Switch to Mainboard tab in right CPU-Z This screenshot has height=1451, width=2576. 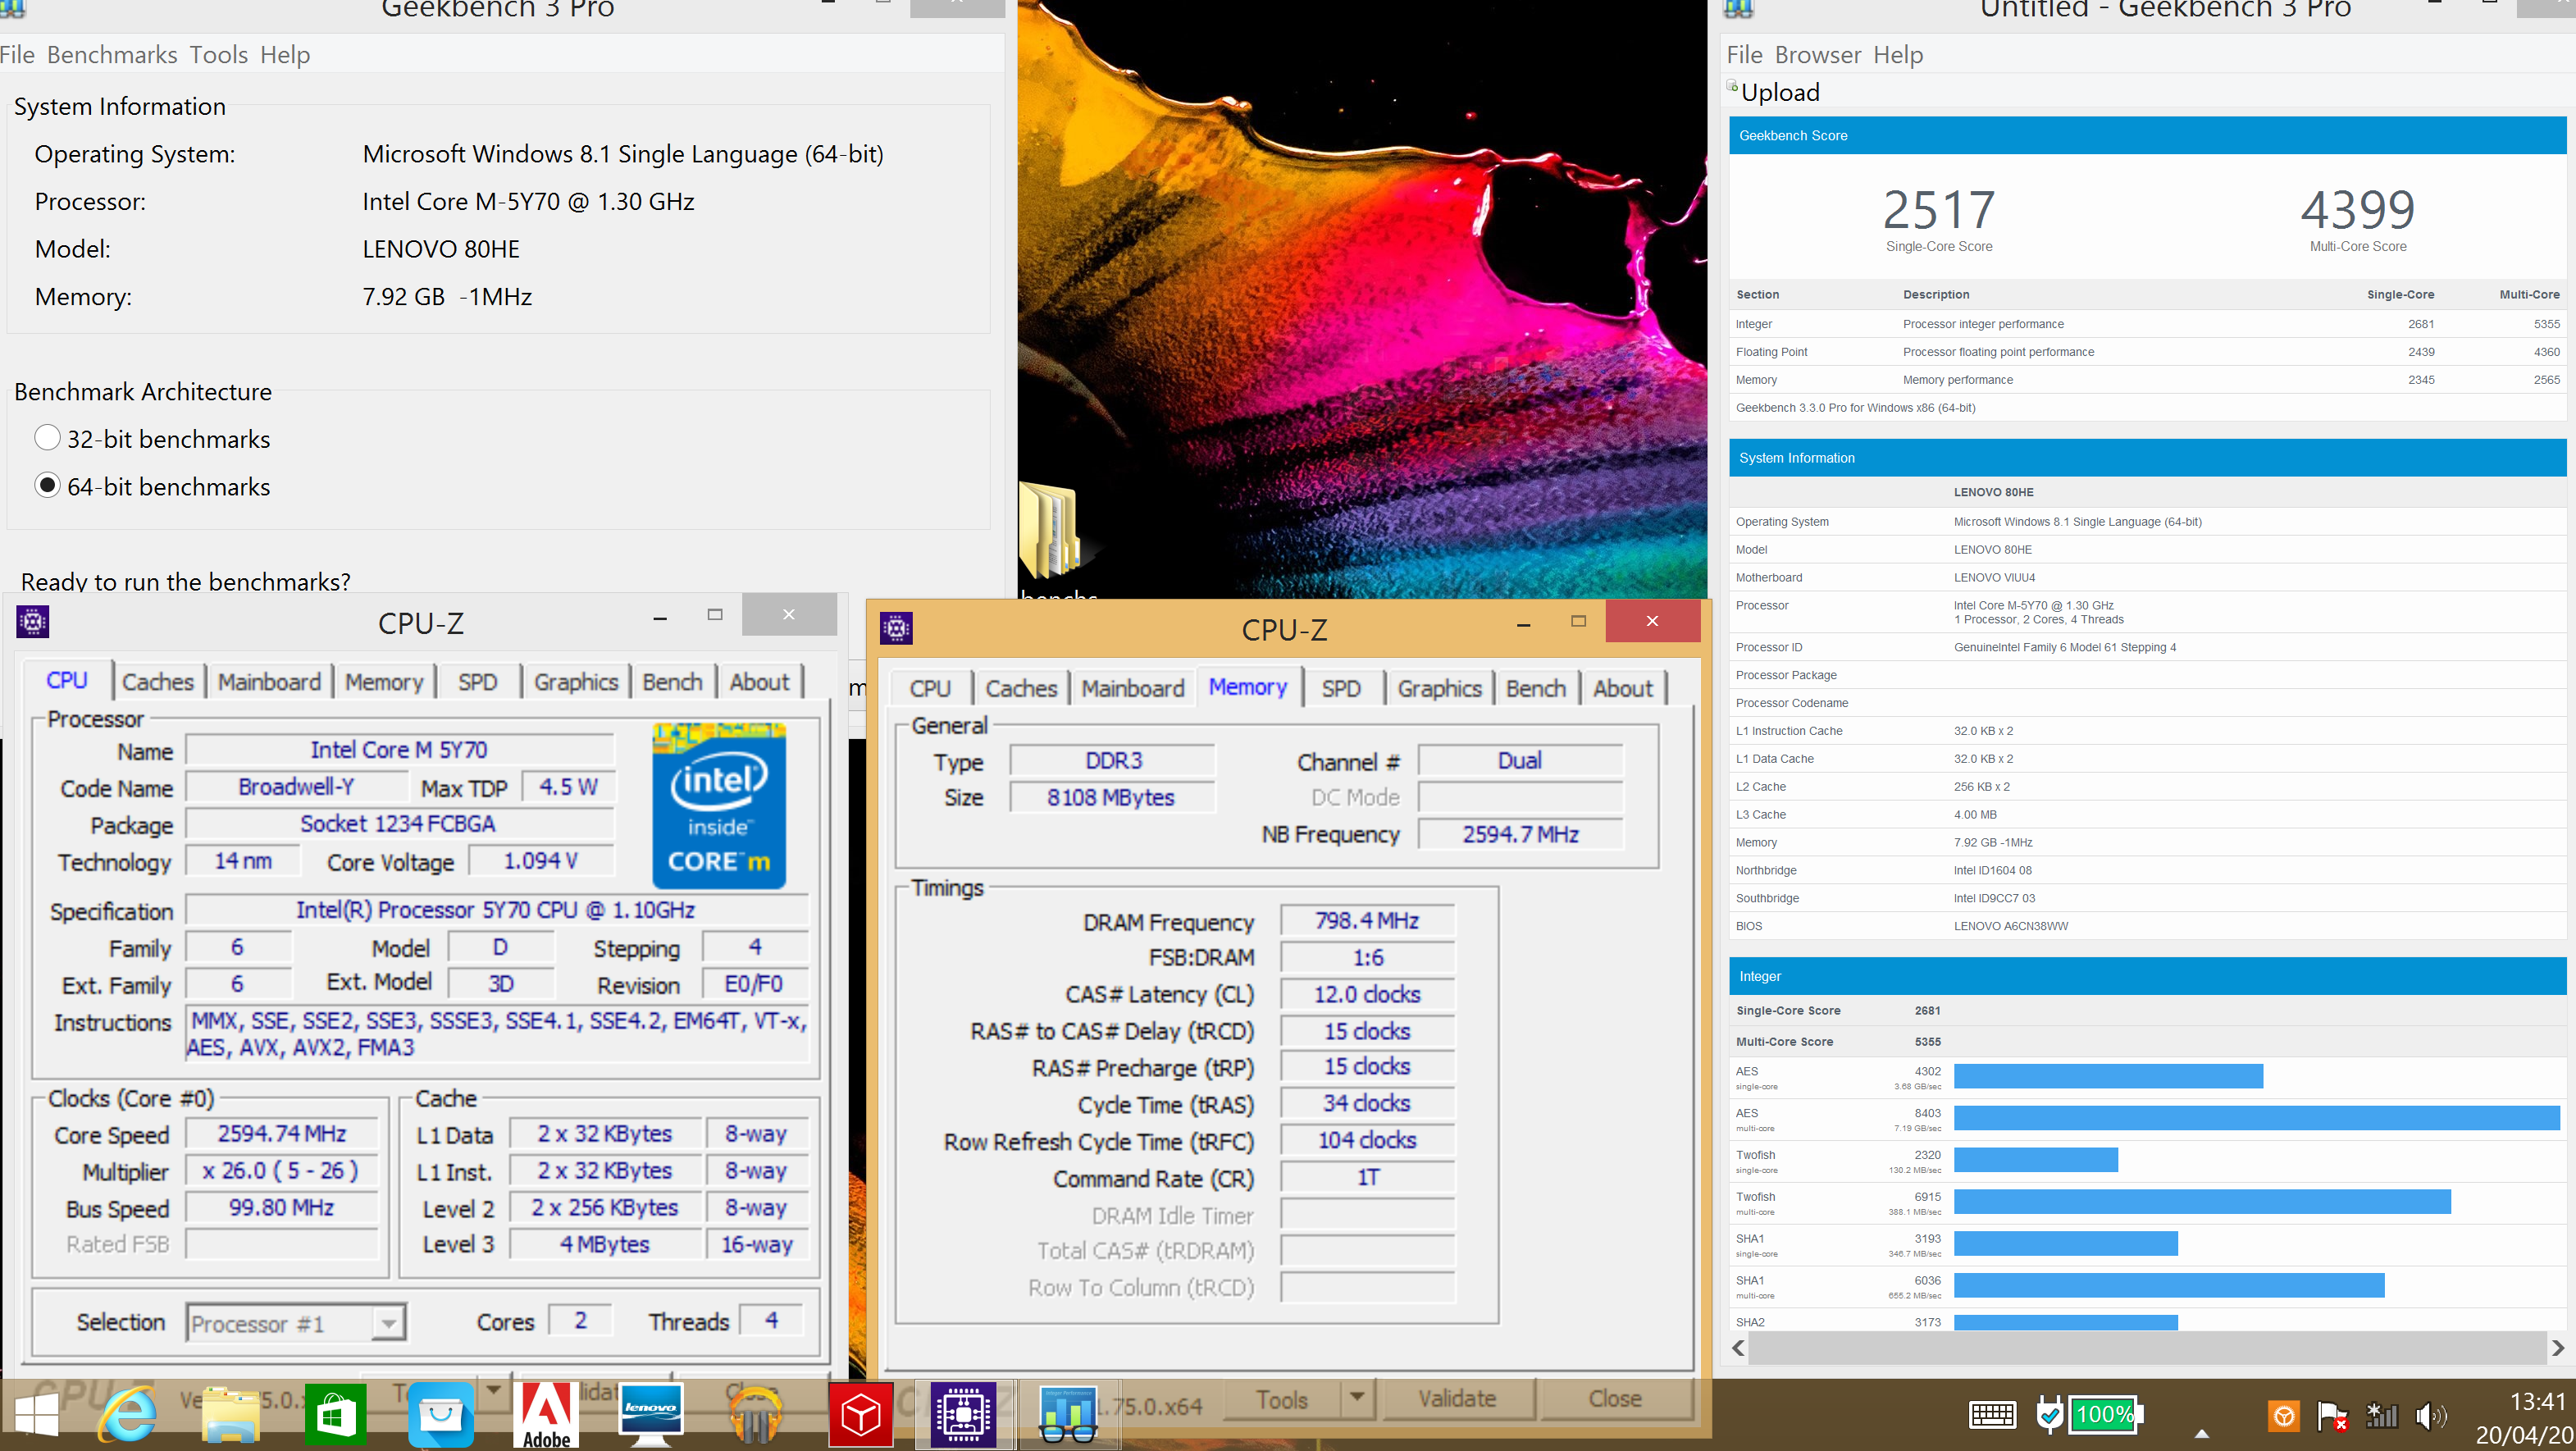pos(1133,688)
